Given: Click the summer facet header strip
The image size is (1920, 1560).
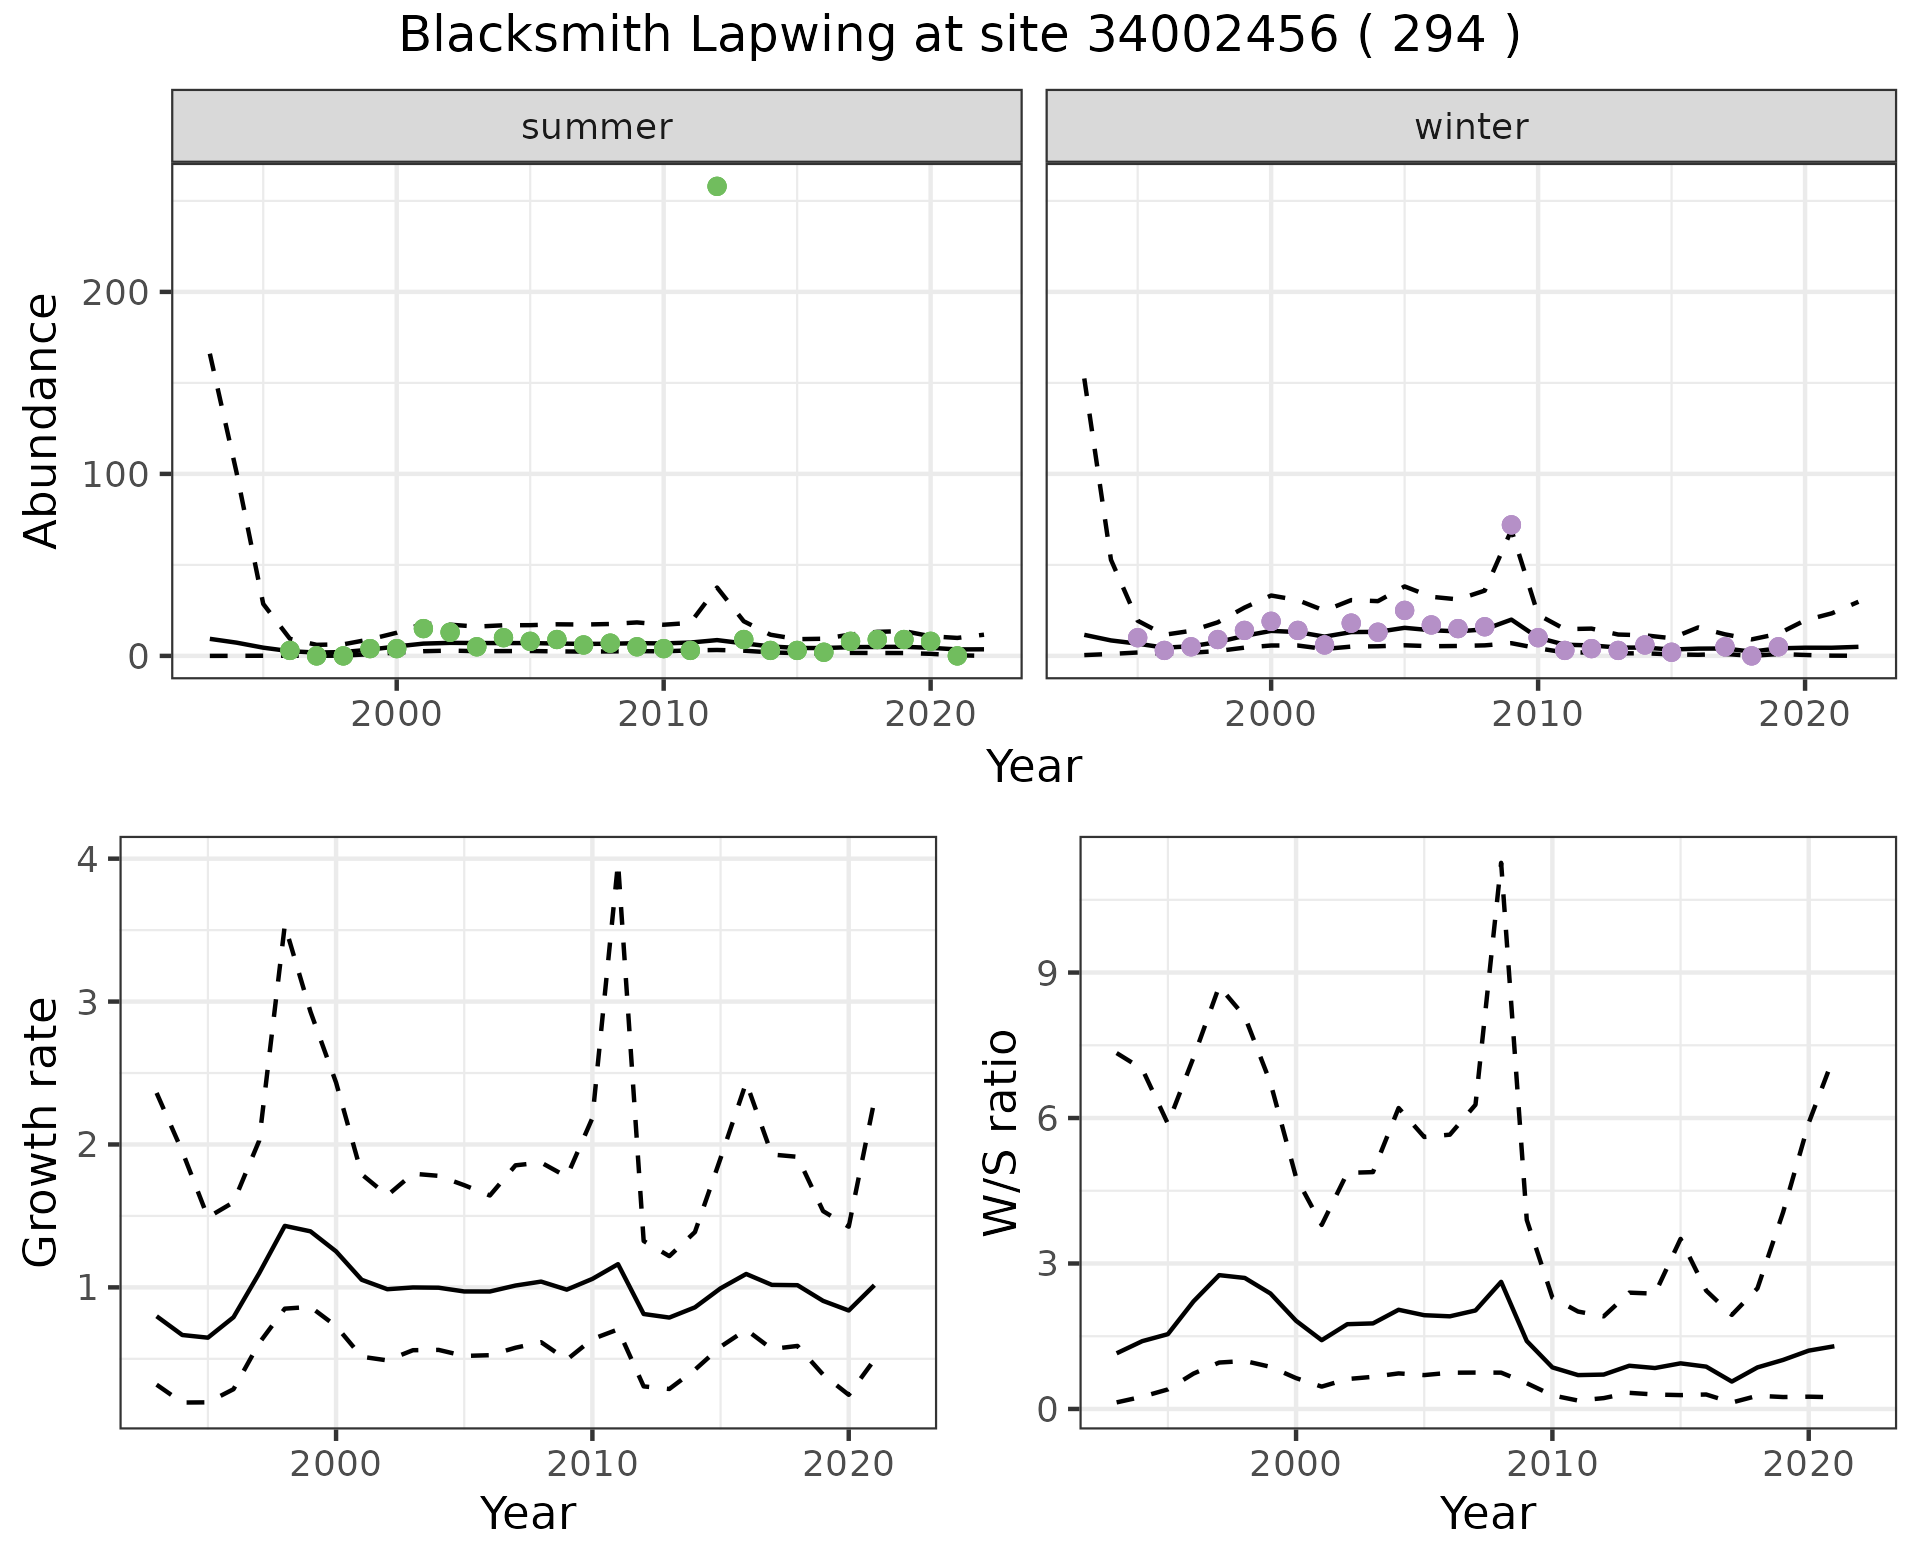Looking at the screenshot, I should click(596, 127).
